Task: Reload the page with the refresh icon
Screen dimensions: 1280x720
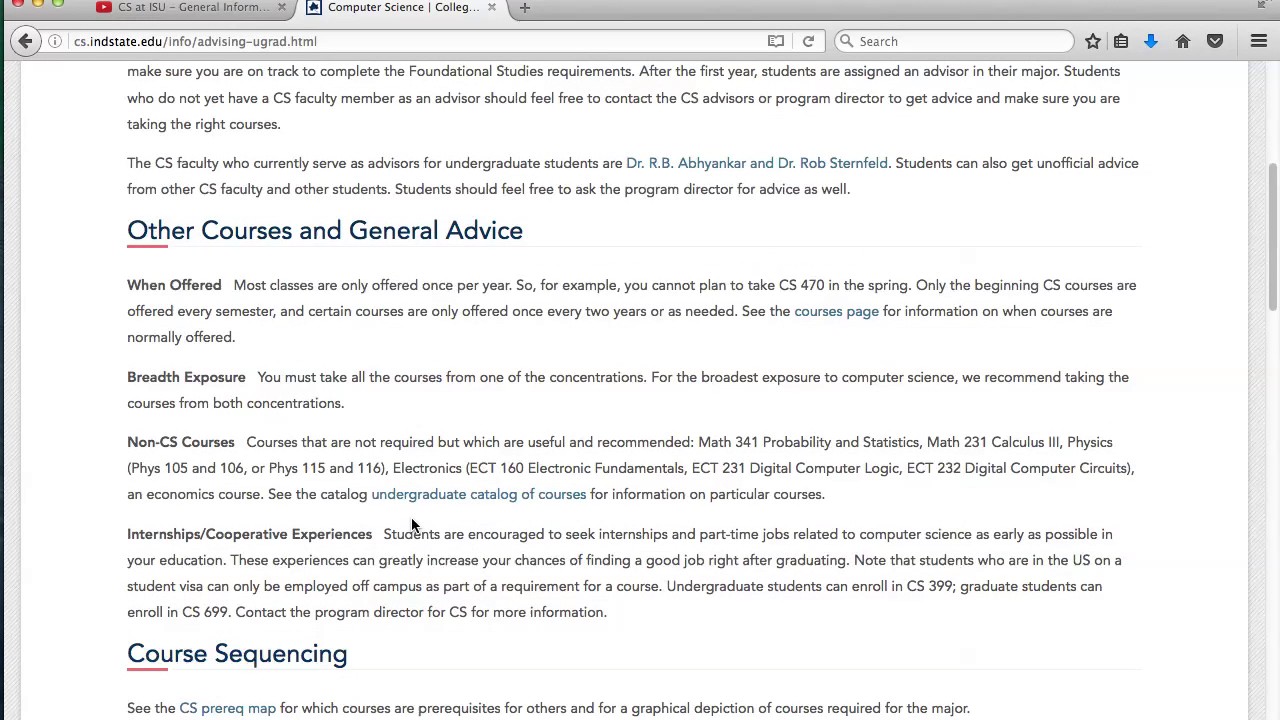Action: click(x=808, y=41)
